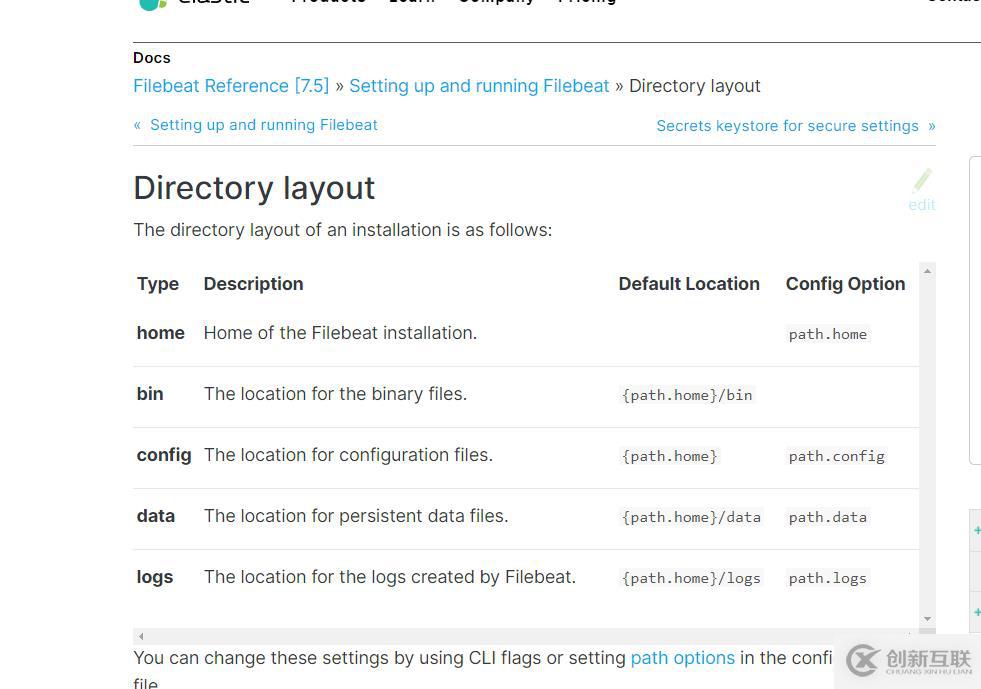The width and height of the screenshot is (981, 689).
Task: Click the path.config config option
Action: tap(836, 456)
